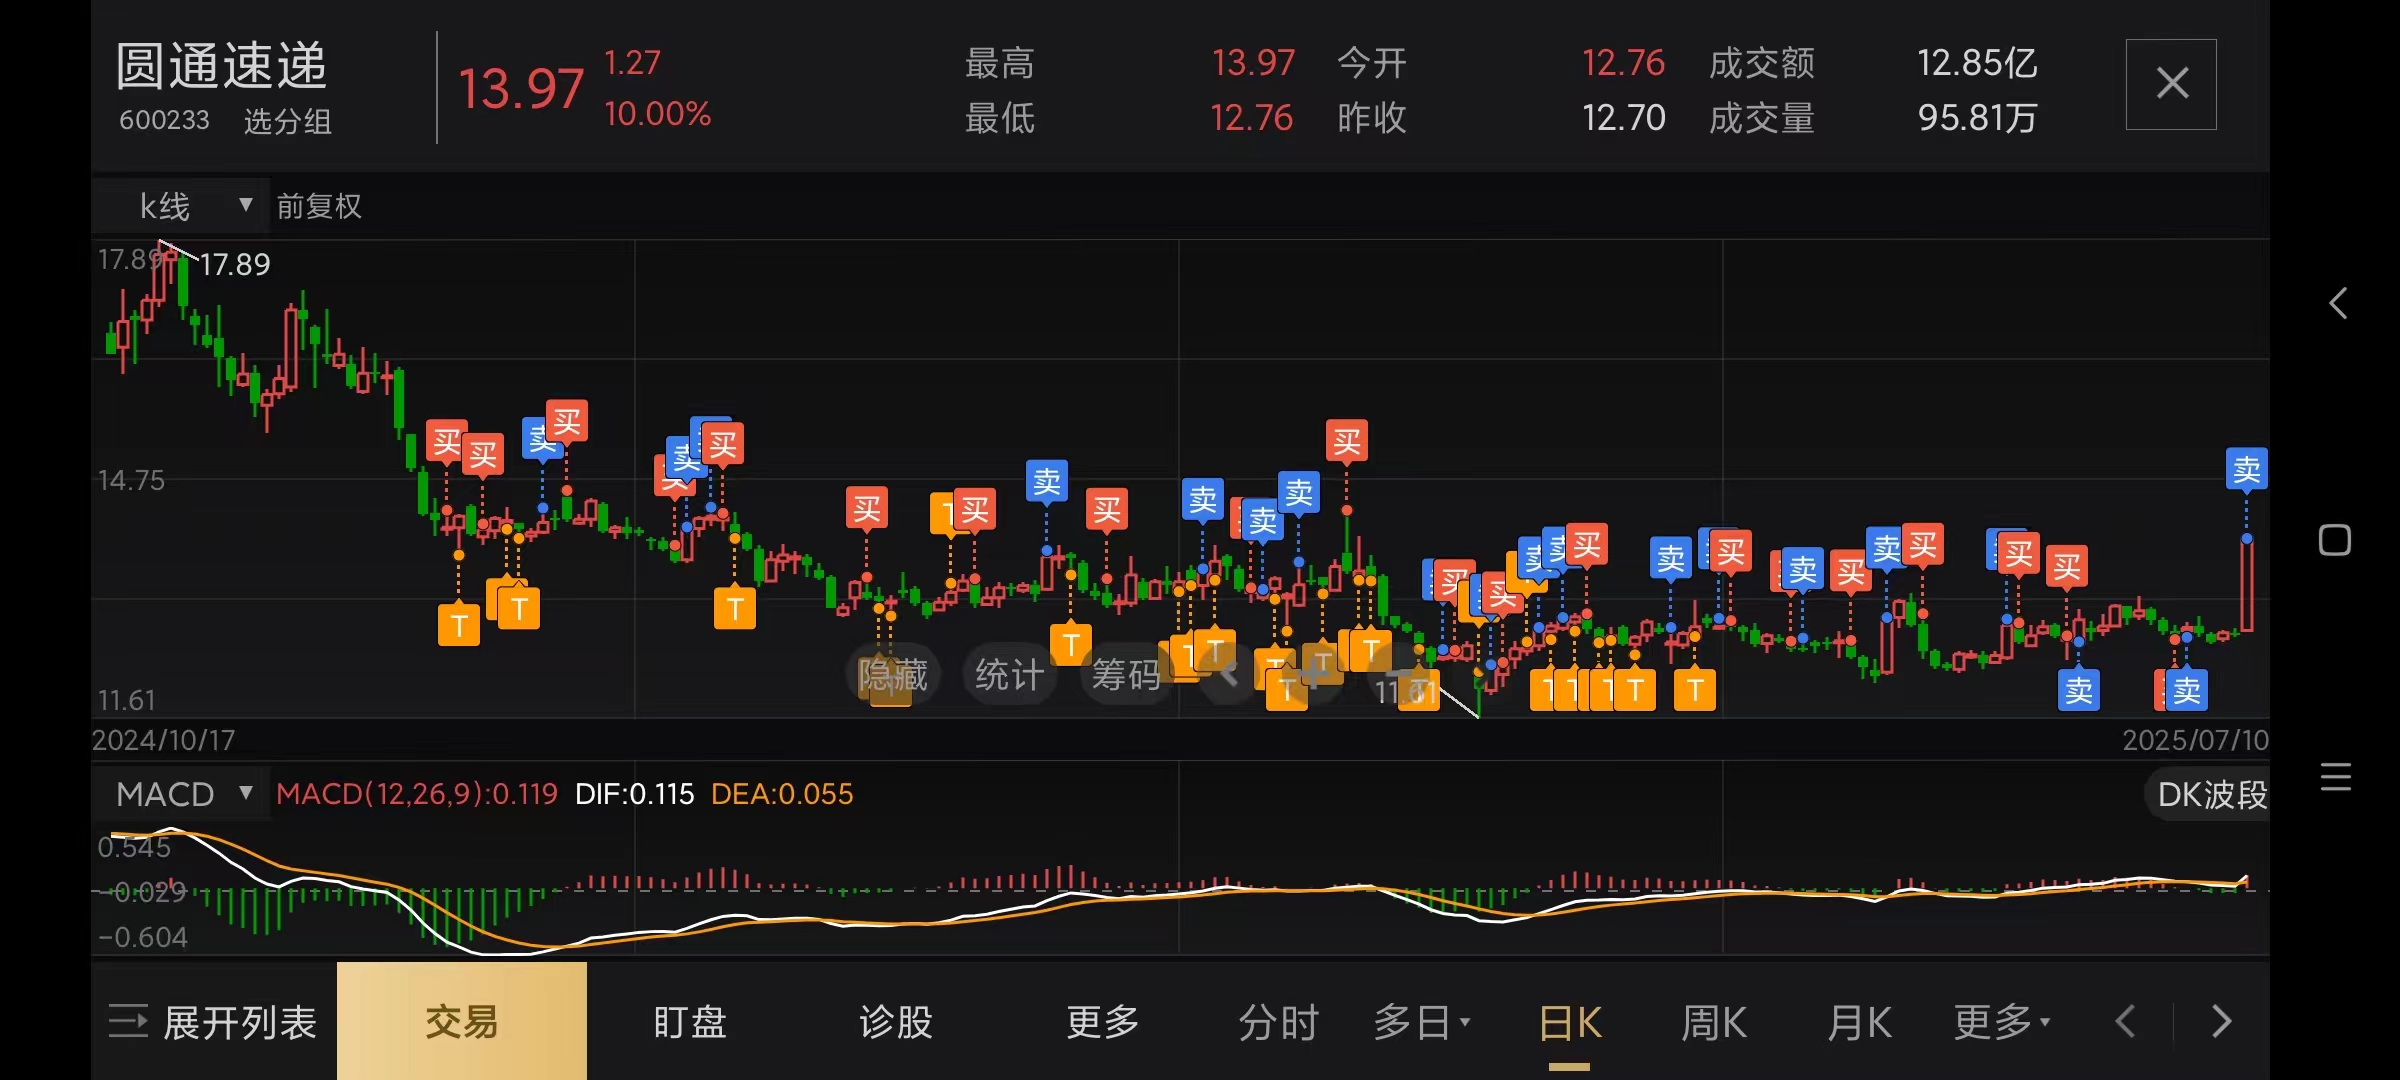Tap the 圆通速递 stock name
The width and height of the screenshot is (2400, 1080).
pyautogui.click(x=222, y=66)
